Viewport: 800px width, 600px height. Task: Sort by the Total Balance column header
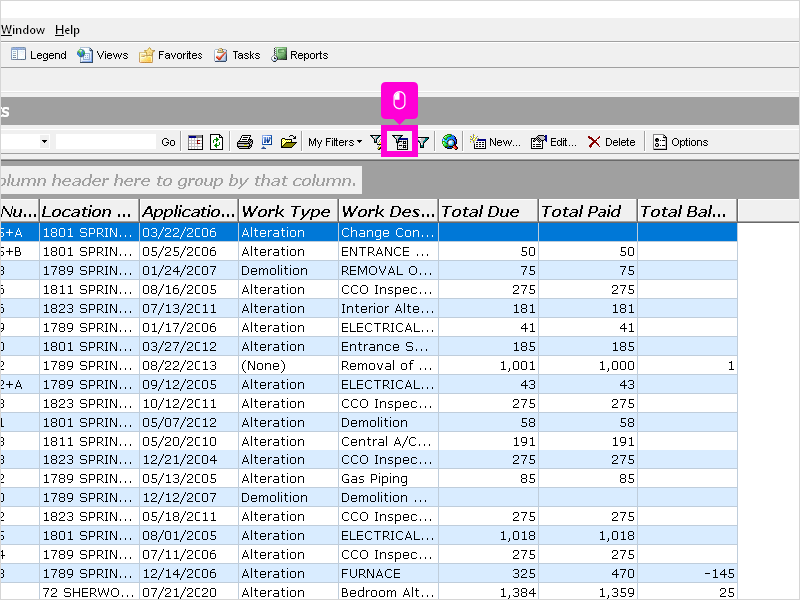coord(687,211)
